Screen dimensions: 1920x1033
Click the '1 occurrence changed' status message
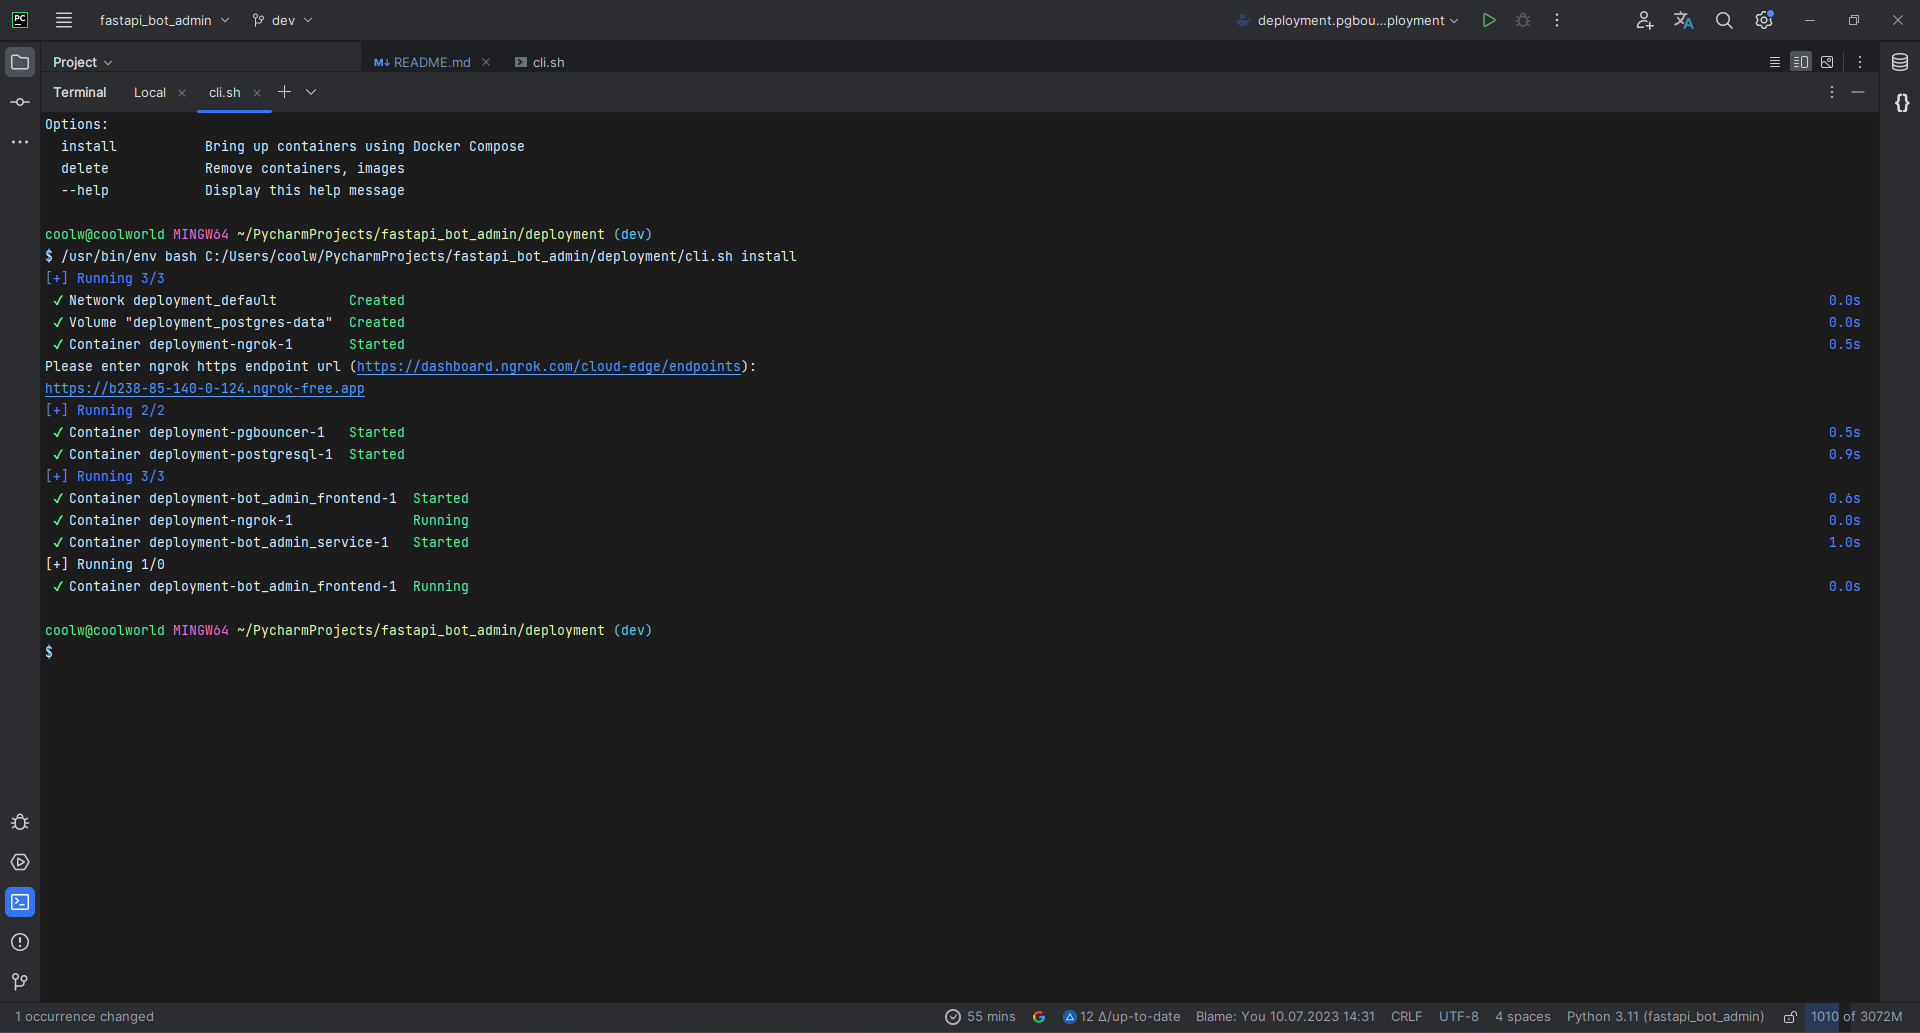85,1017
